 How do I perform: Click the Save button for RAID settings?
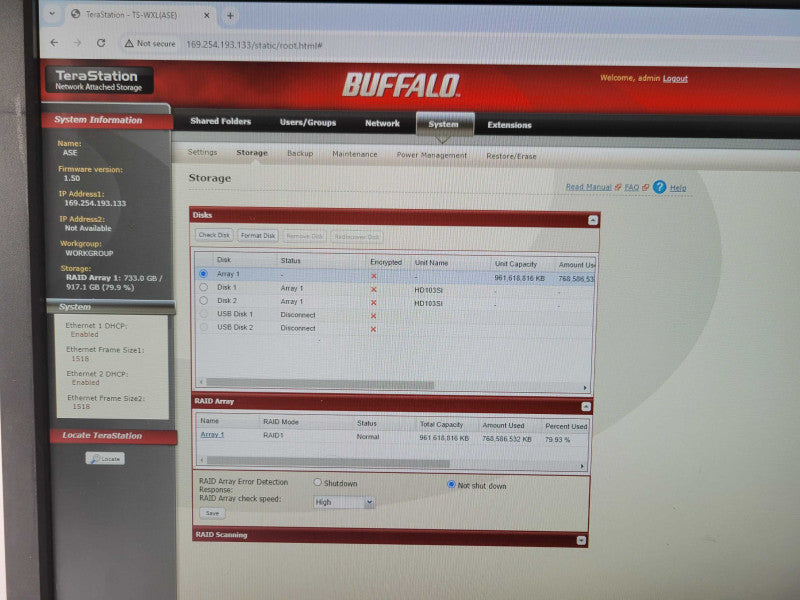(212, 513)
